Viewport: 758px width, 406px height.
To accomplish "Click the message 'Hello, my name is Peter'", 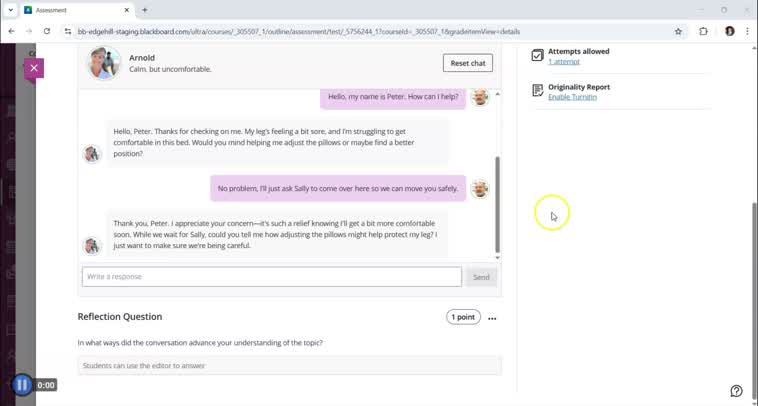I will click(x=393, y=97).
